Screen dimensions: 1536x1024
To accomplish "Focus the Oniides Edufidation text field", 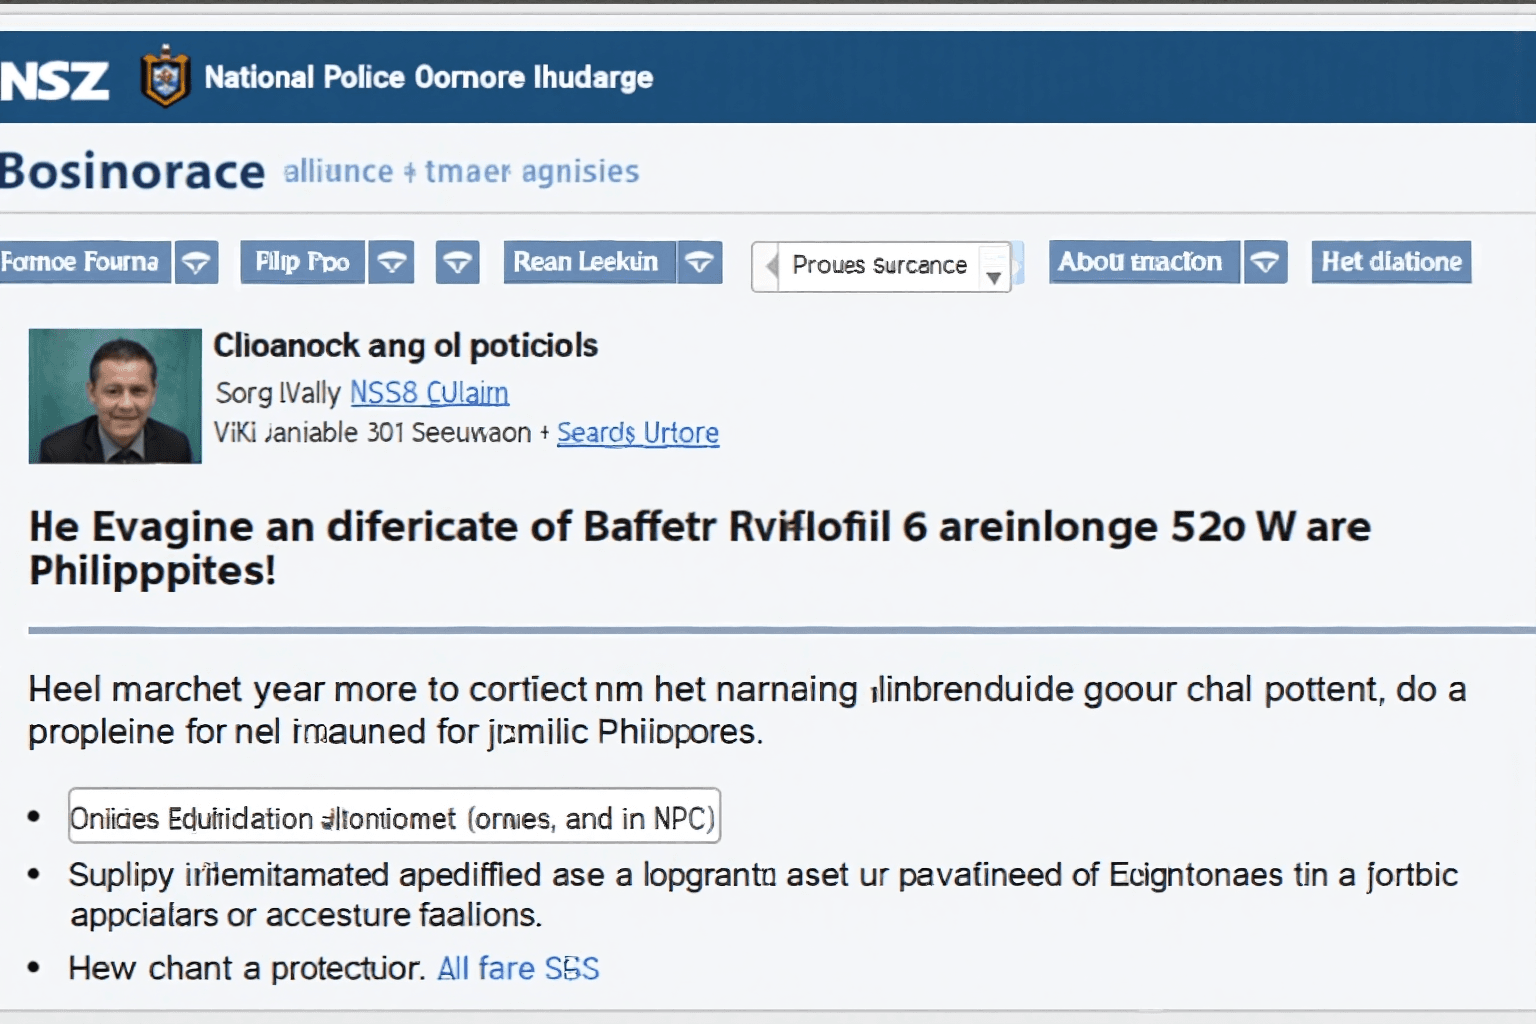I will (394, 817).
